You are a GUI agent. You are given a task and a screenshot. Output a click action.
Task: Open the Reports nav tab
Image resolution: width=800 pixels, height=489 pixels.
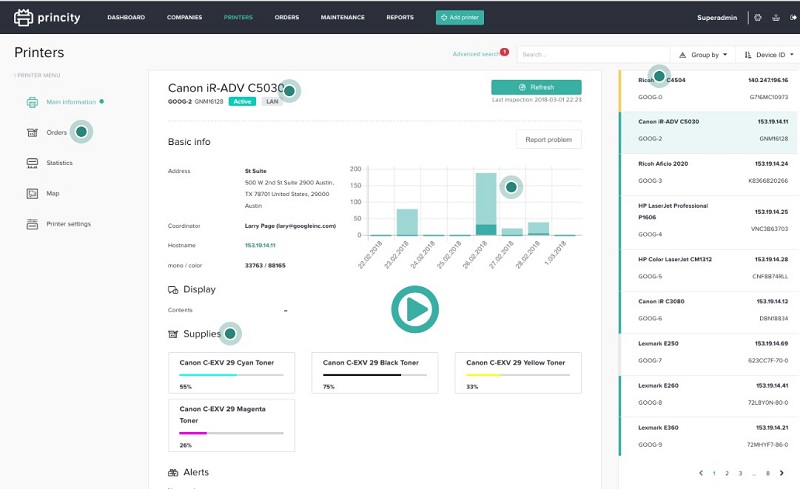400,17
